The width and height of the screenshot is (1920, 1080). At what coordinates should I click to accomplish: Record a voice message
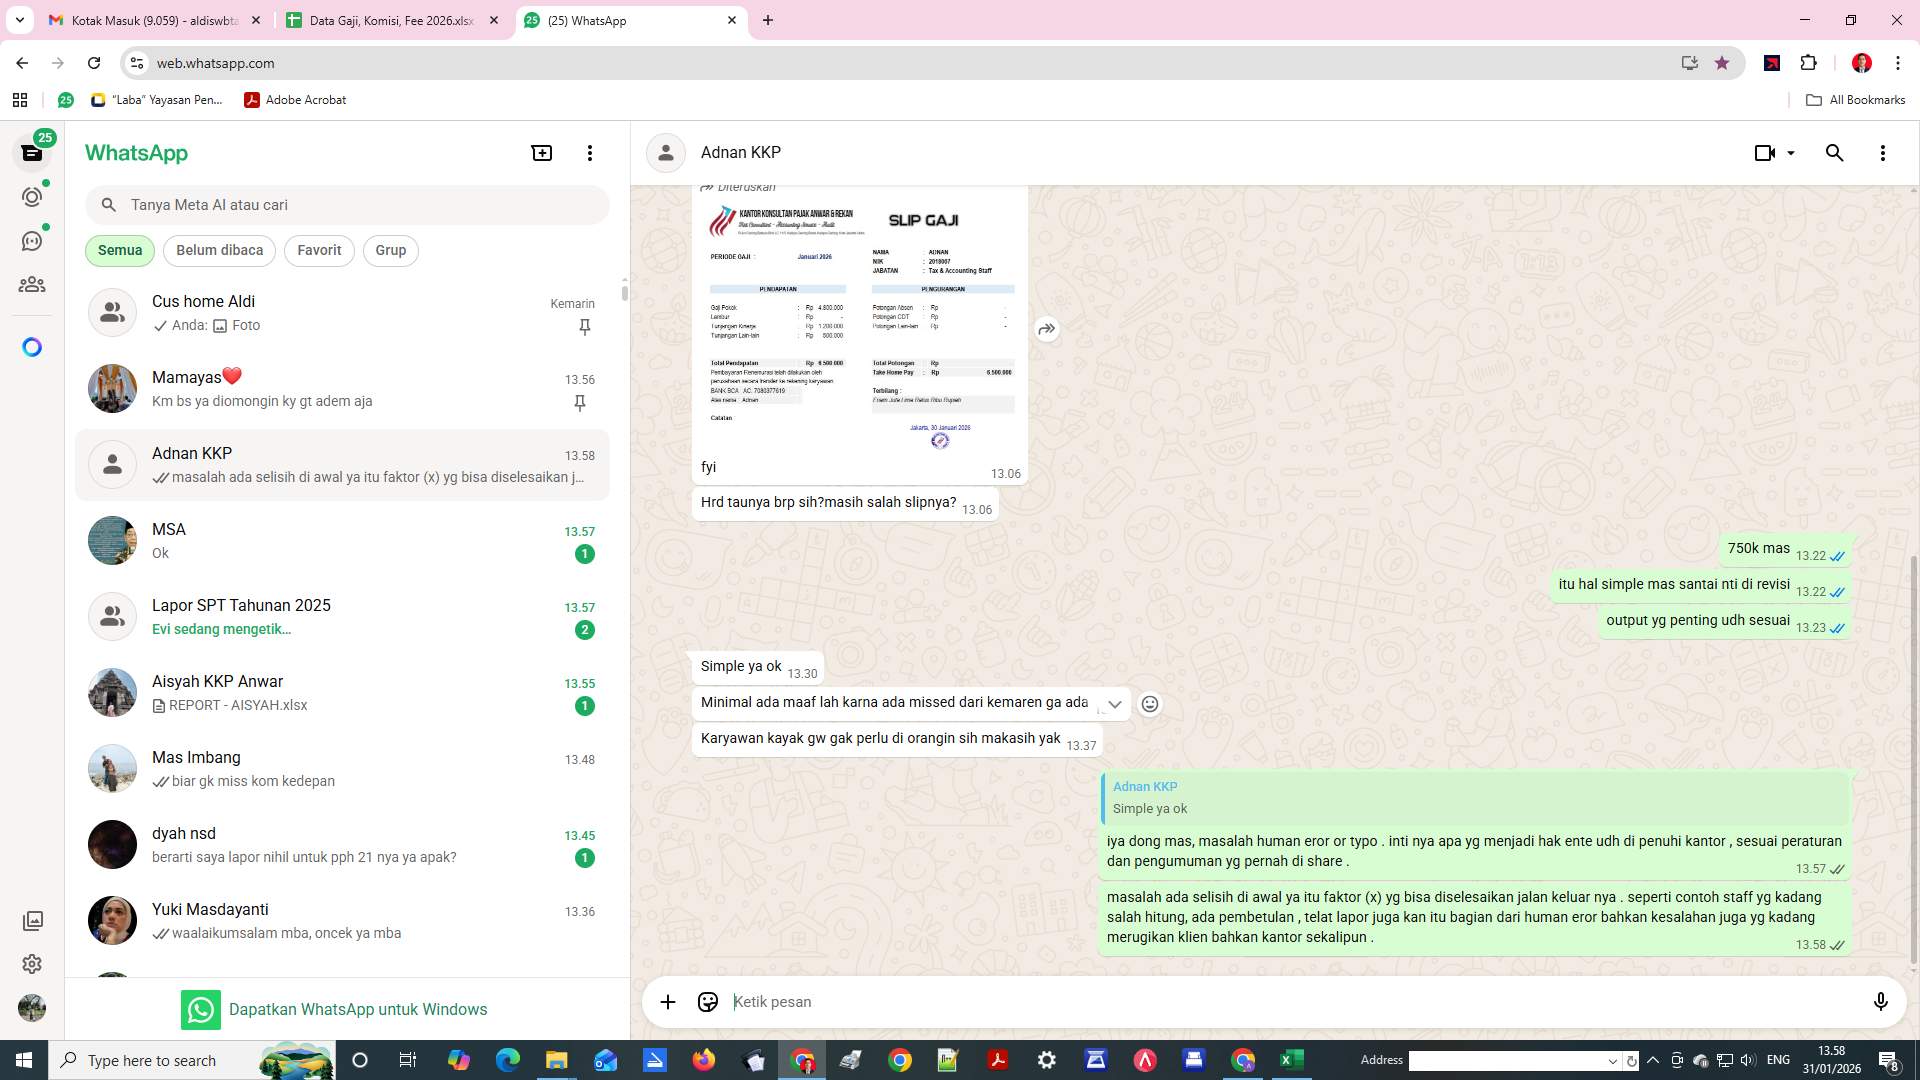click(x=1881, y=1001)
